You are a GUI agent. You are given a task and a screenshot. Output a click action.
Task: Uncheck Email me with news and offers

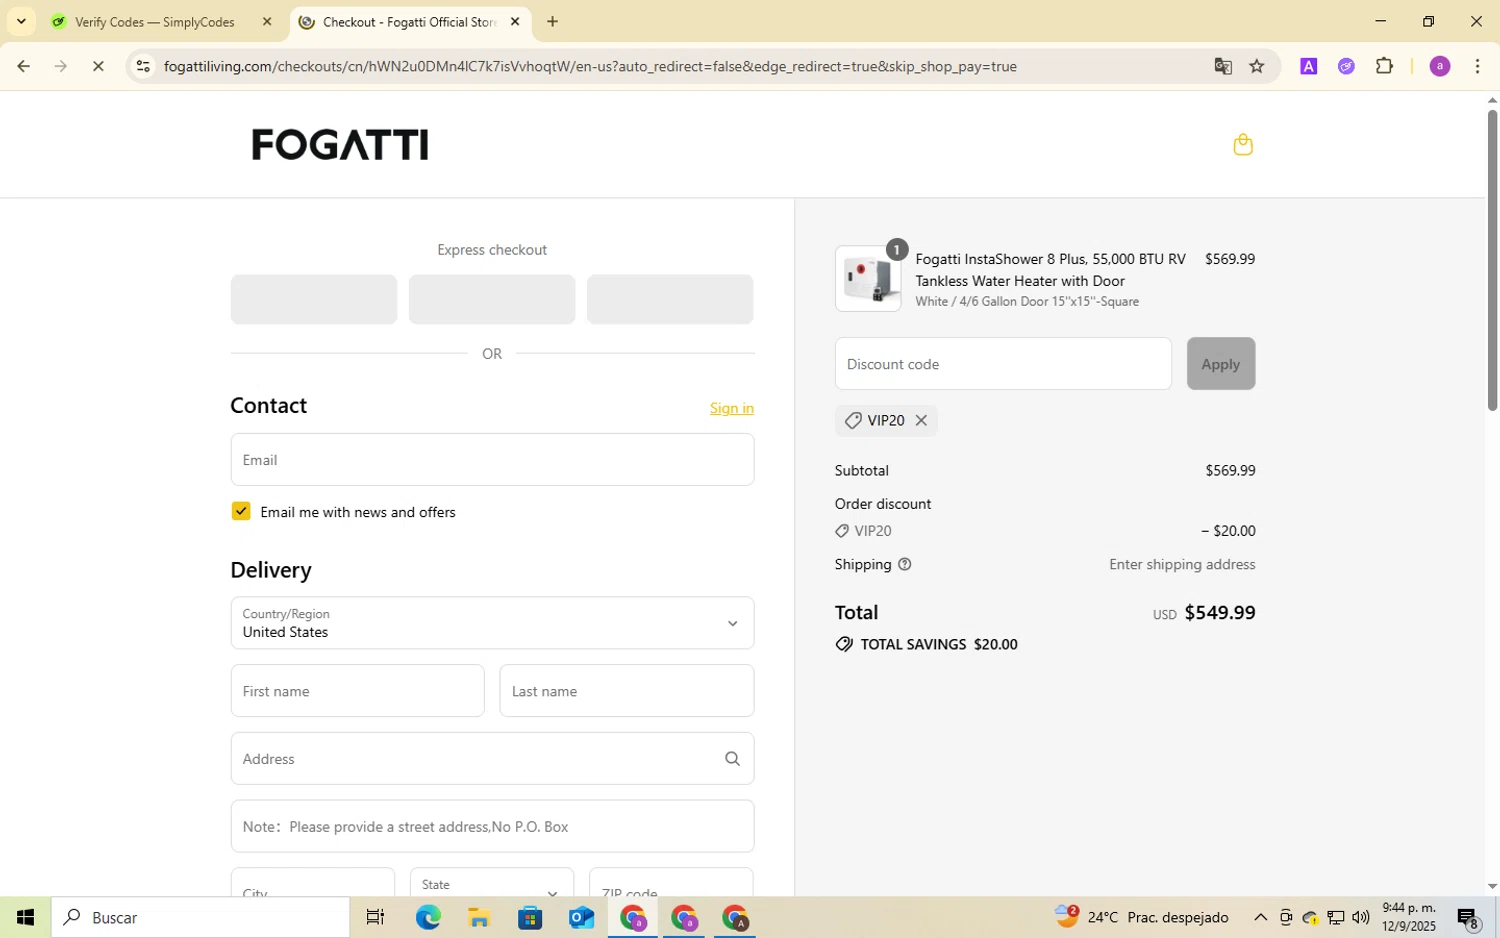click(241, 512)
